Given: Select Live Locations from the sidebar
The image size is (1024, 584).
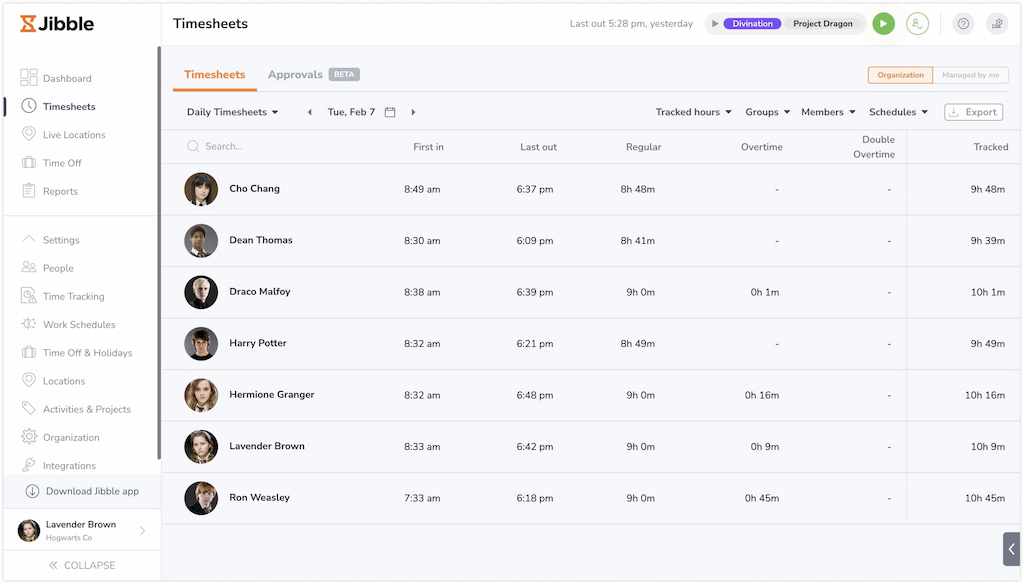Looking at the screenshot, I should click(x=73, y=134).
